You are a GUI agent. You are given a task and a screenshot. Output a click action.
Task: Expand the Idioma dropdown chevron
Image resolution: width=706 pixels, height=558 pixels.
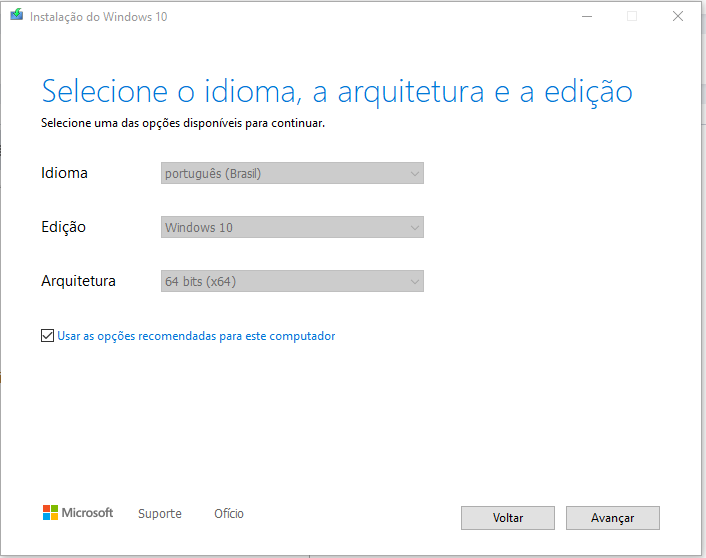point(415,173)
